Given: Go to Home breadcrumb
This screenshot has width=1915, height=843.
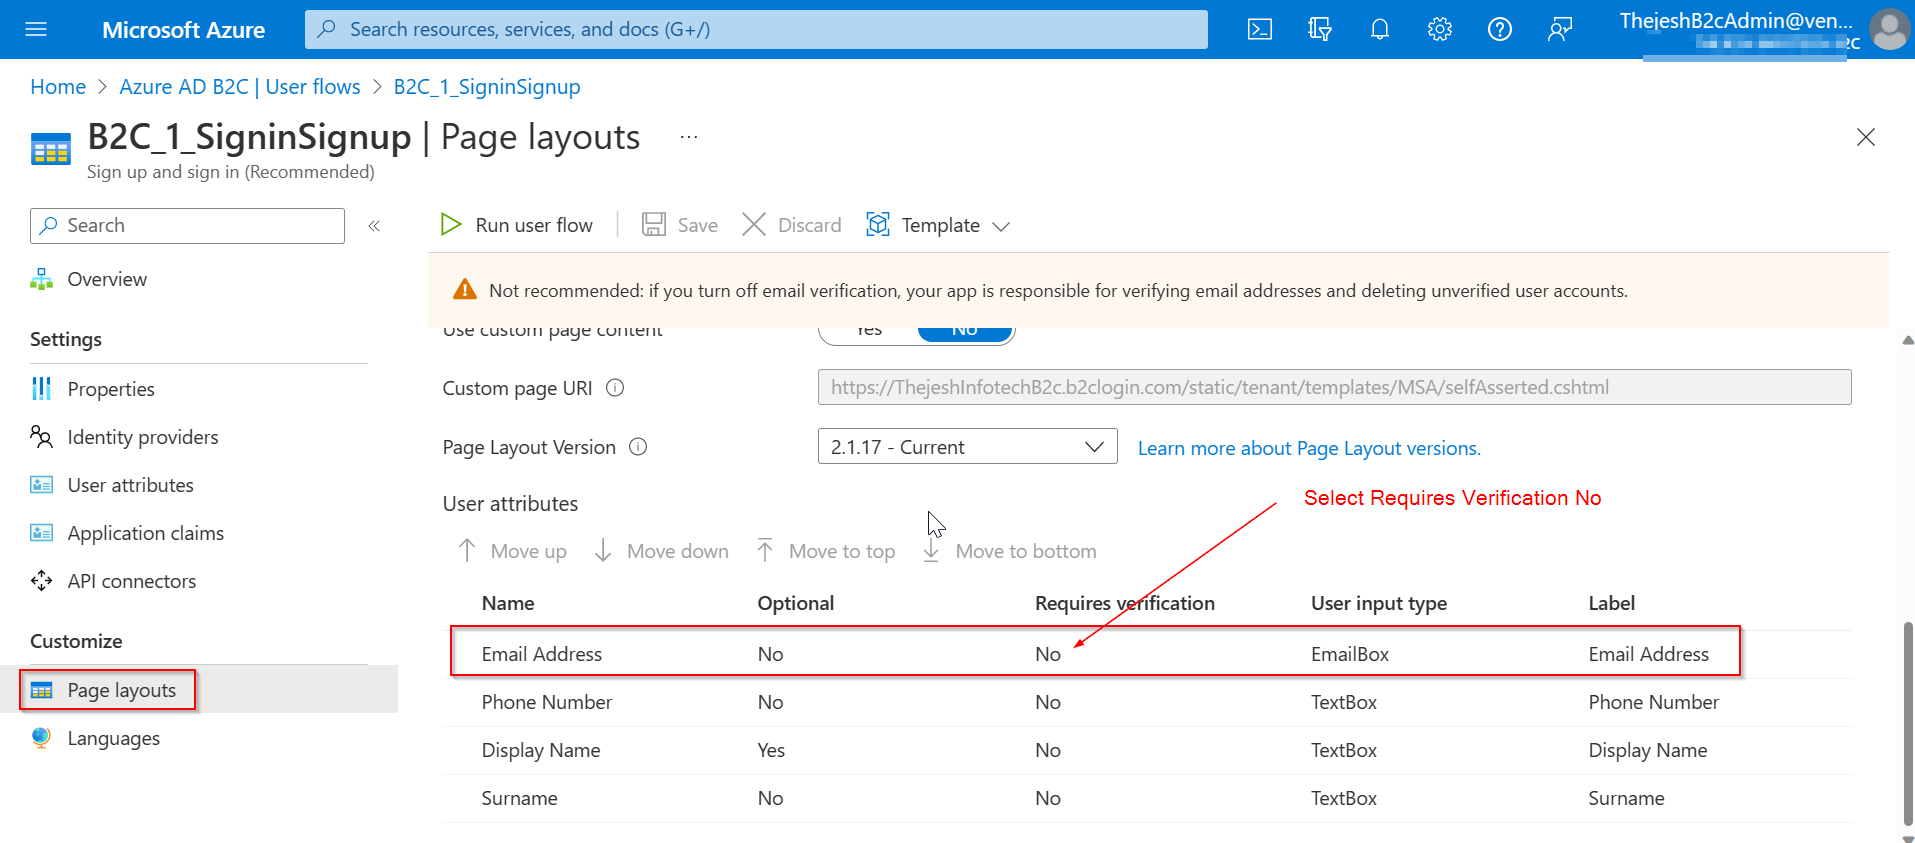Looking at the screenshot, I should [58, 87].
